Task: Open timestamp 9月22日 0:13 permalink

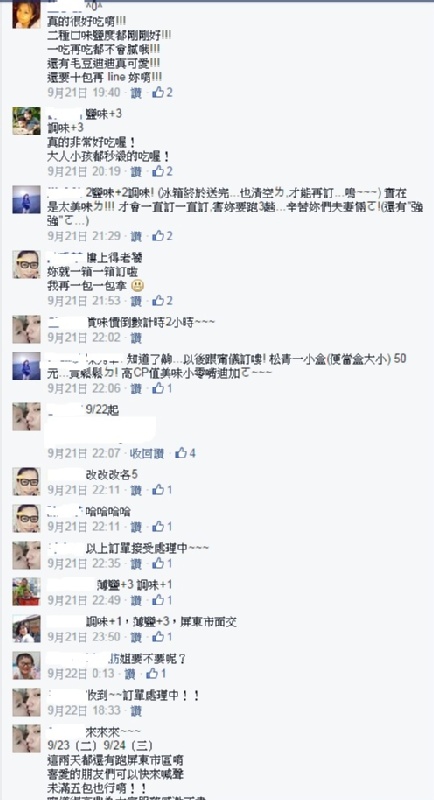Action: (81, 673)
